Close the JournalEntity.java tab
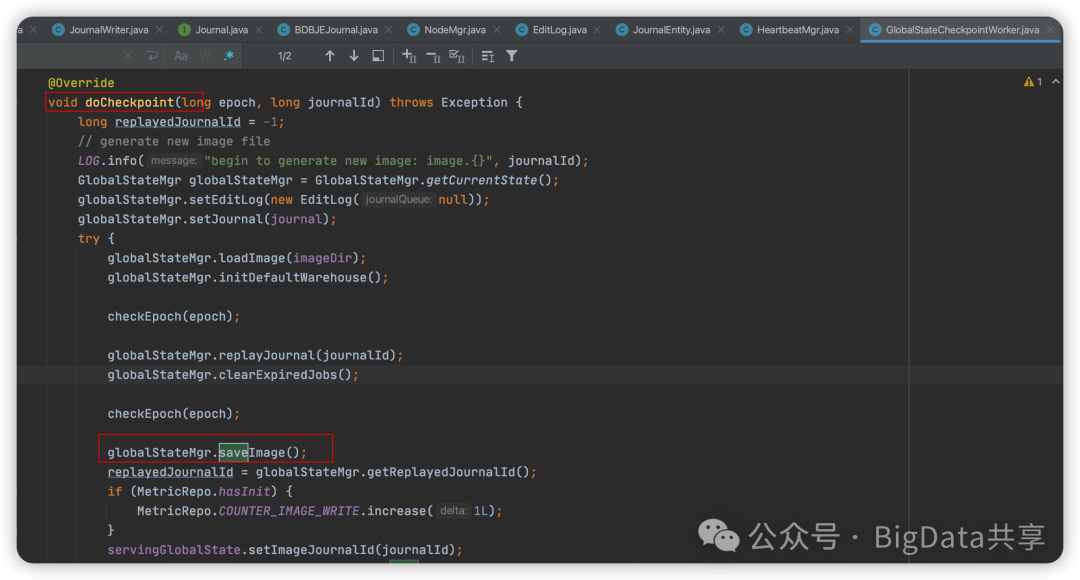Image resolution: width=1080 pixels, height=580 pixels. [721, 30]
